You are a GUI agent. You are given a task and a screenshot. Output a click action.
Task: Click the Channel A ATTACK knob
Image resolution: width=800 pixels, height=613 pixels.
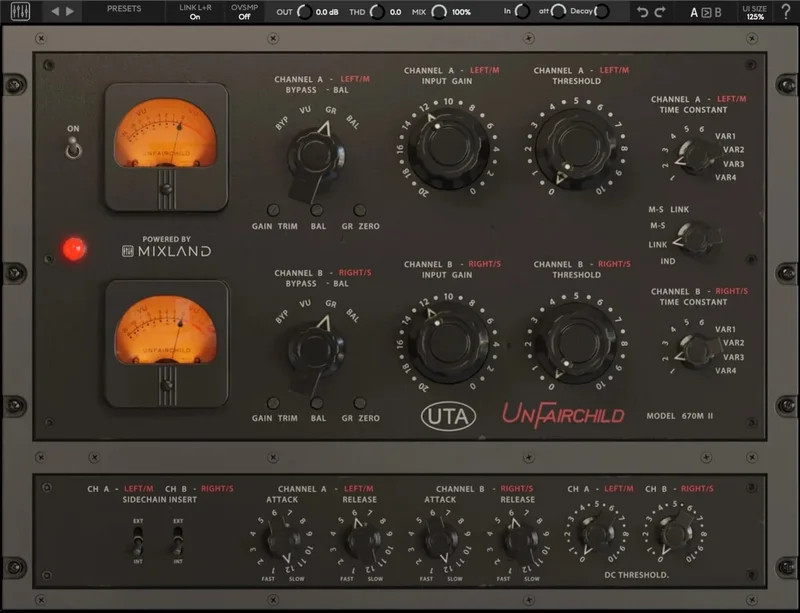point(282,541)
